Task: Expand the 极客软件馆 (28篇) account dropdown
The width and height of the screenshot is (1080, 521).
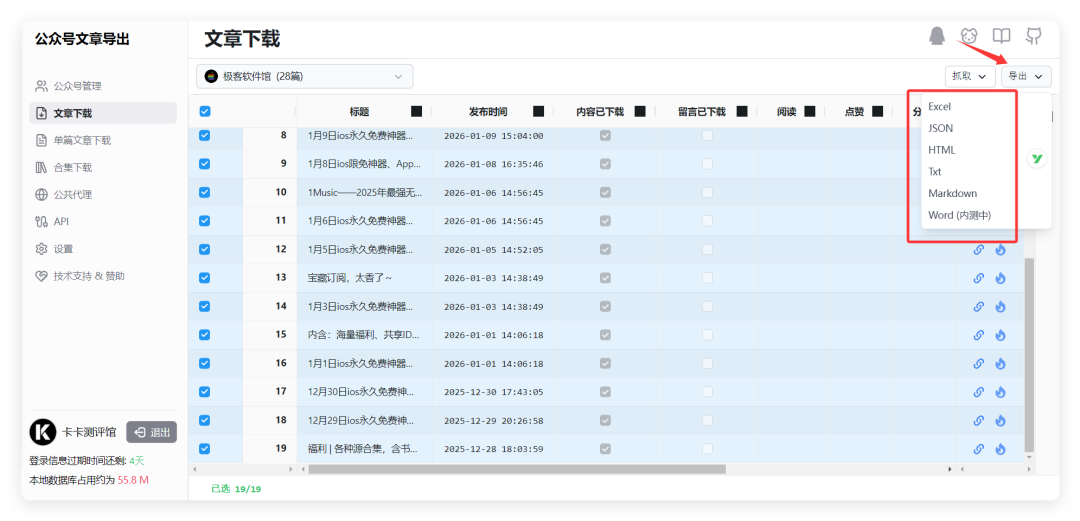Action: point(304,76)
